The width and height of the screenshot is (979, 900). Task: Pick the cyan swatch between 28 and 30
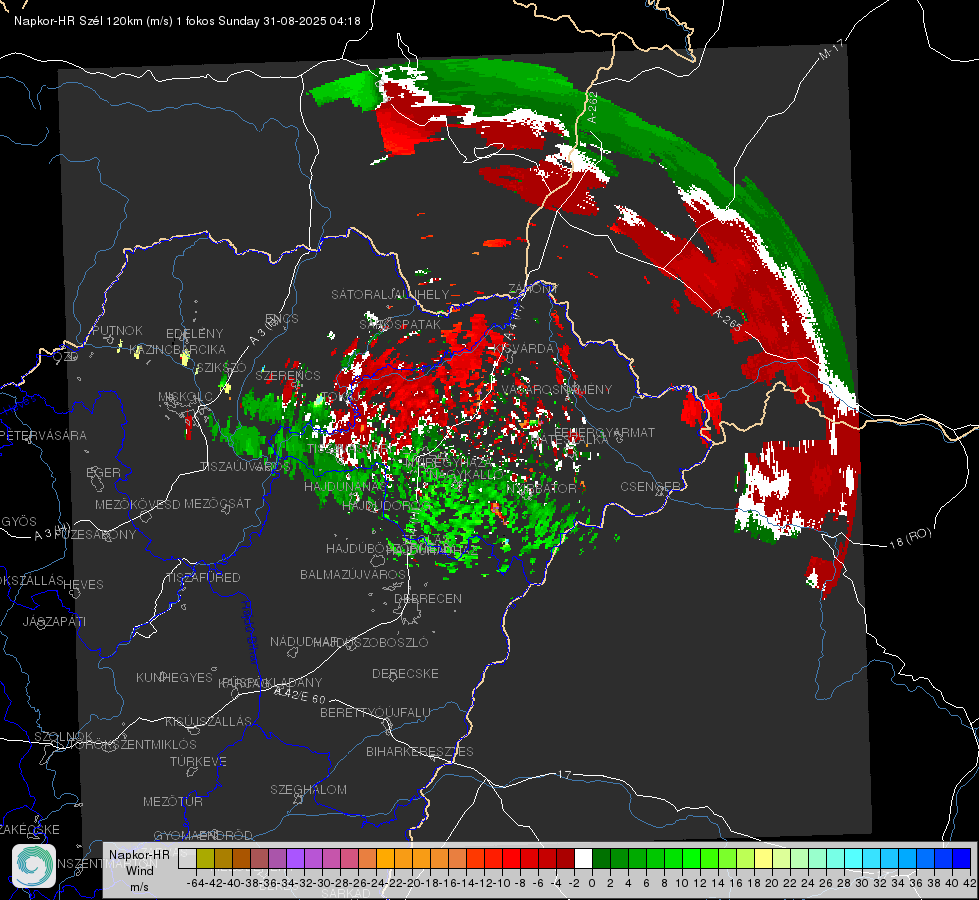[853, 858]
